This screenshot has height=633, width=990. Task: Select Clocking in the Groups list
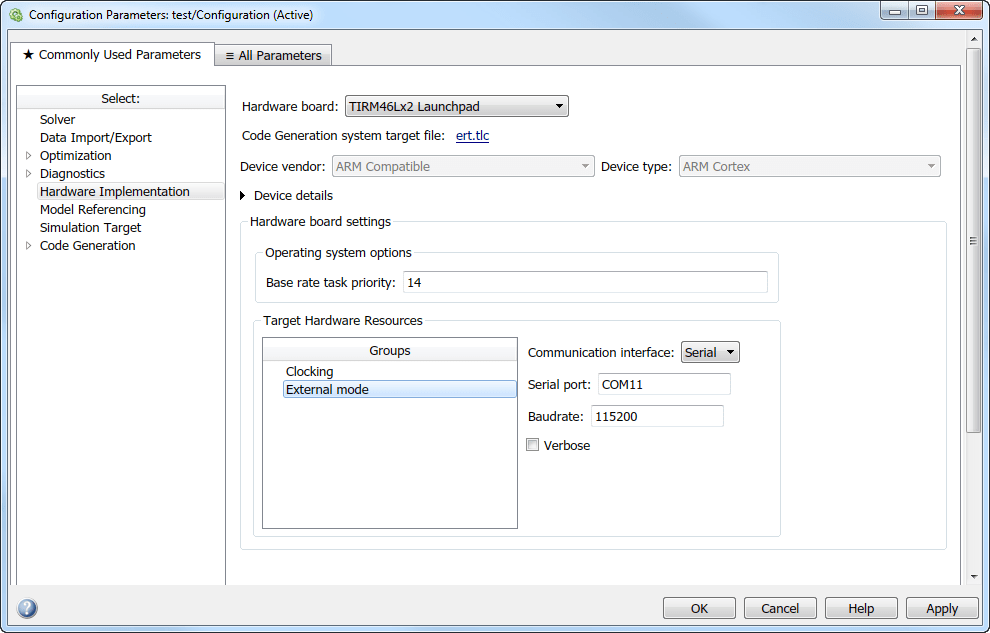point(309,371)
